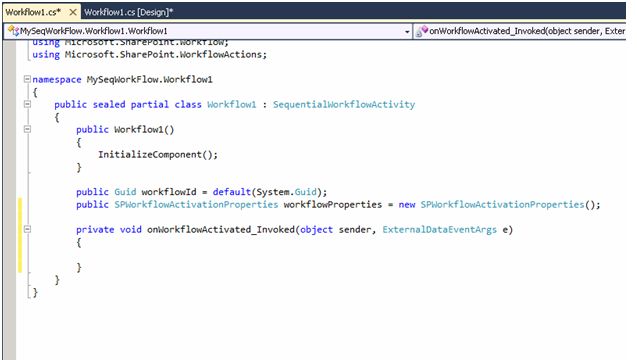Collapse the Workflow1() constructor block
Image resolution: width=637 pixels, height=360 pixels.
(x=27, y=129)
